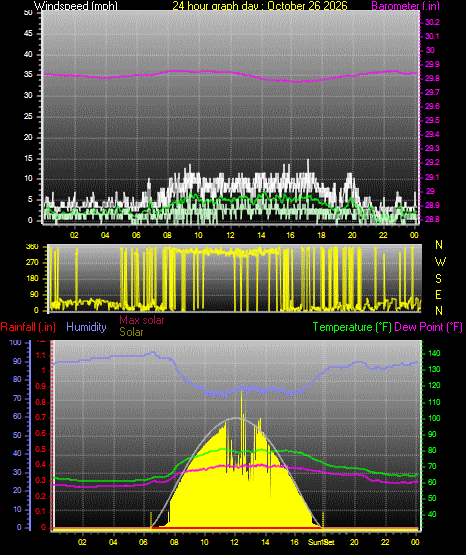Click the 360 mark on wind direction axis
Screen dimensions: 466x555
tap(32, 247)
